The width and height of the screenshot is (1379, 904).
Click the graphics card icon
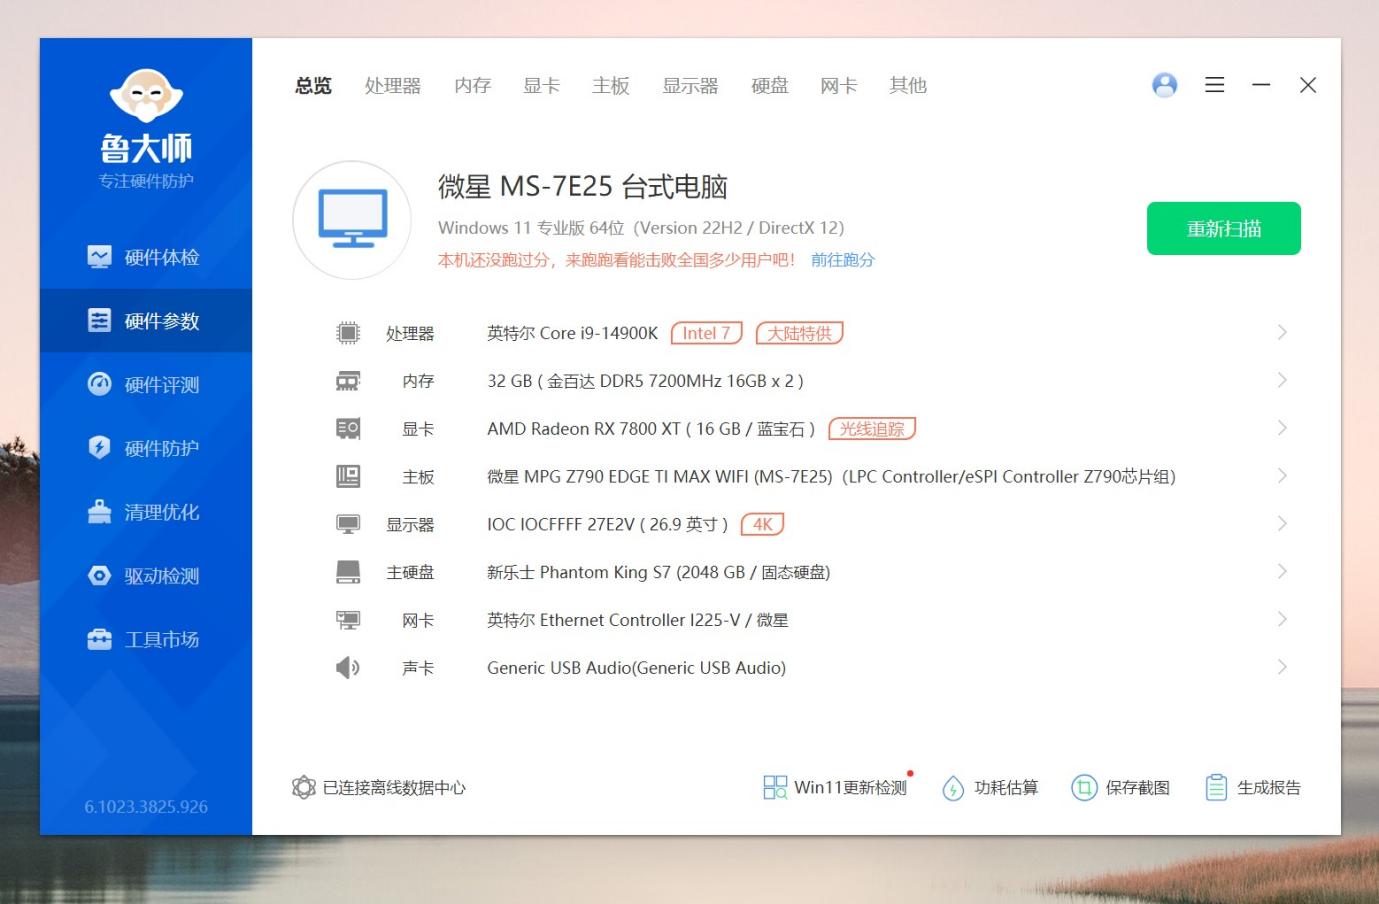pos(348,429)
